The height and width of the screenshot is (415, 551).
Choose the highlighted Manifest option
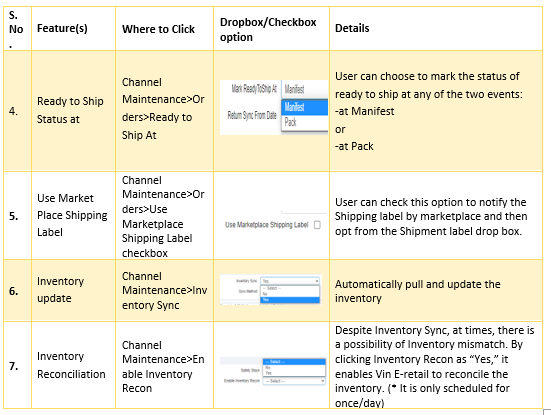[x=305, y=107]
